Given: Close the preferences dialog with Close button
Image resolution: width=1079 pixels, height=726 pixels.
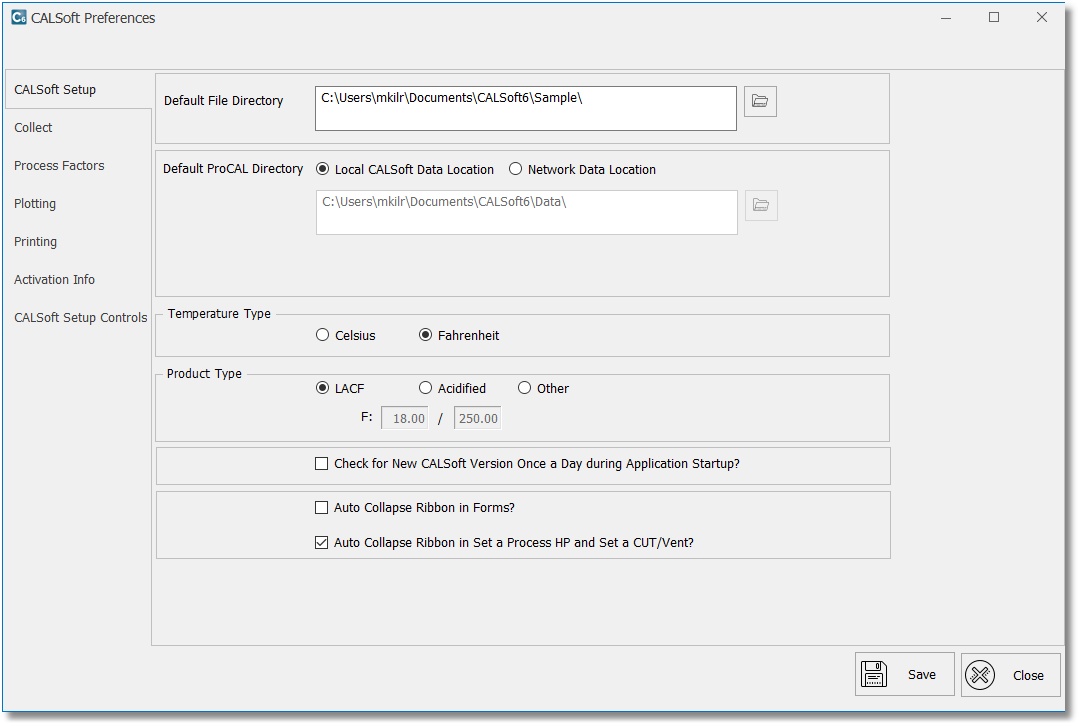Looking at the screenshot, I should tap(1010, 675).
